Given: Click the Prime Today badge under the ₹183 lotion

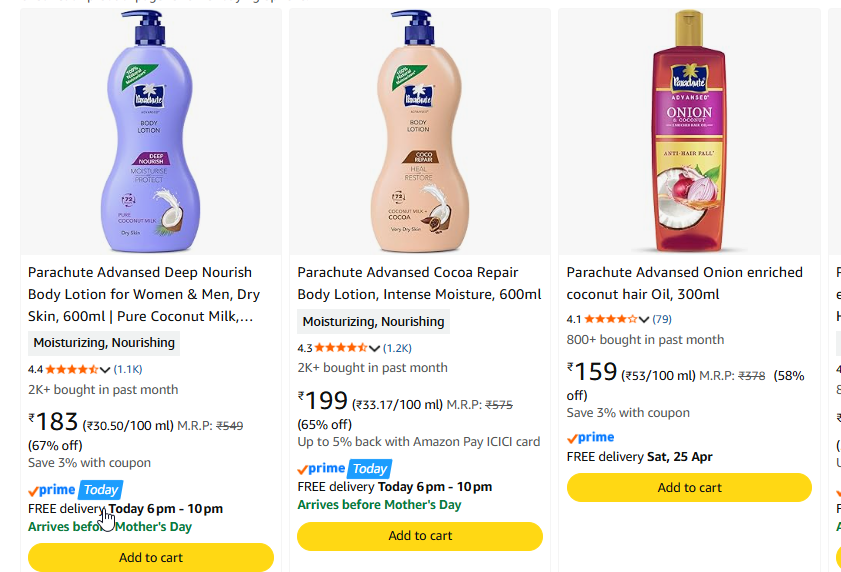Looking at the screenshot, I should (x=75, y=490).
